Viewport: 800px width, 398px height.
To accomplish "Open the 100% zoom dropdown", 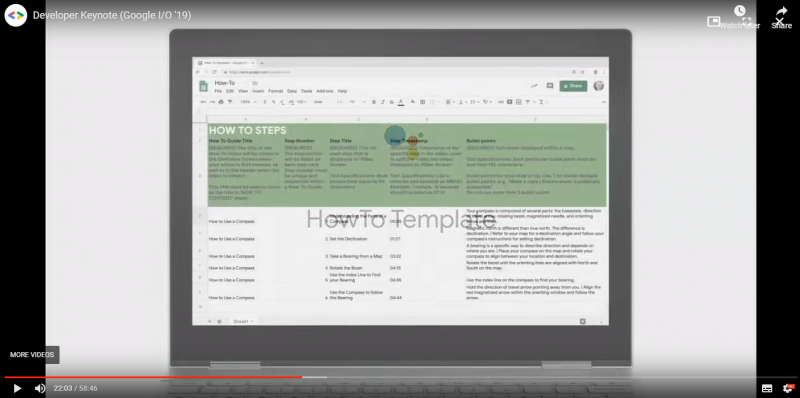I will pos(247,102).
